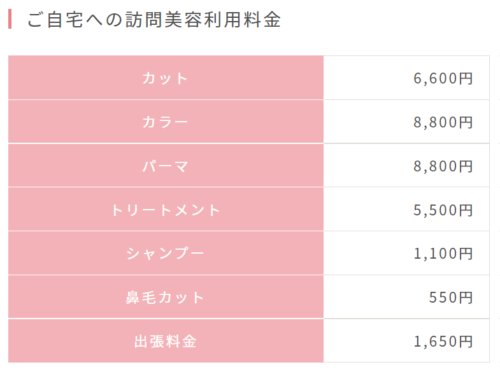
Task: Click the 訪問美容 text in heading
Action: [x=164, y=20]
